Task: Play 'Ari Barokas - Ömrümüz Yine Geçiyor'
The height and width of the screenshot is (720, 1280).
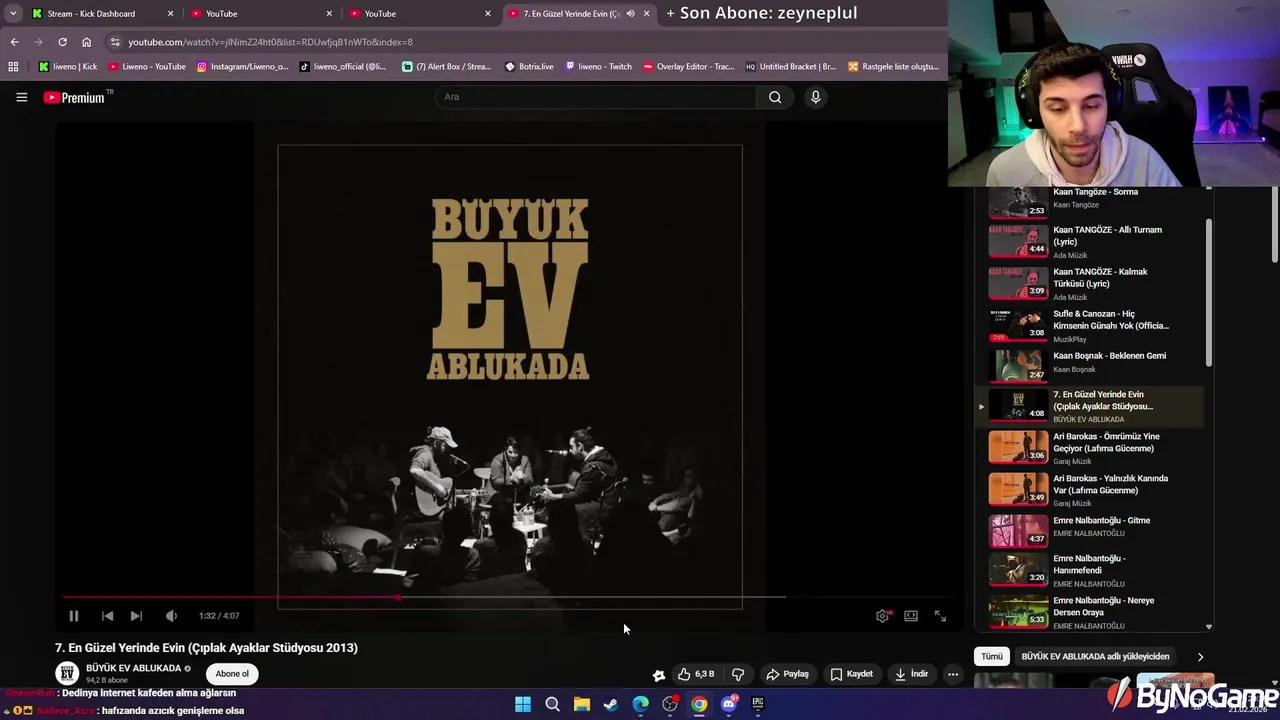Action: 1090,447
